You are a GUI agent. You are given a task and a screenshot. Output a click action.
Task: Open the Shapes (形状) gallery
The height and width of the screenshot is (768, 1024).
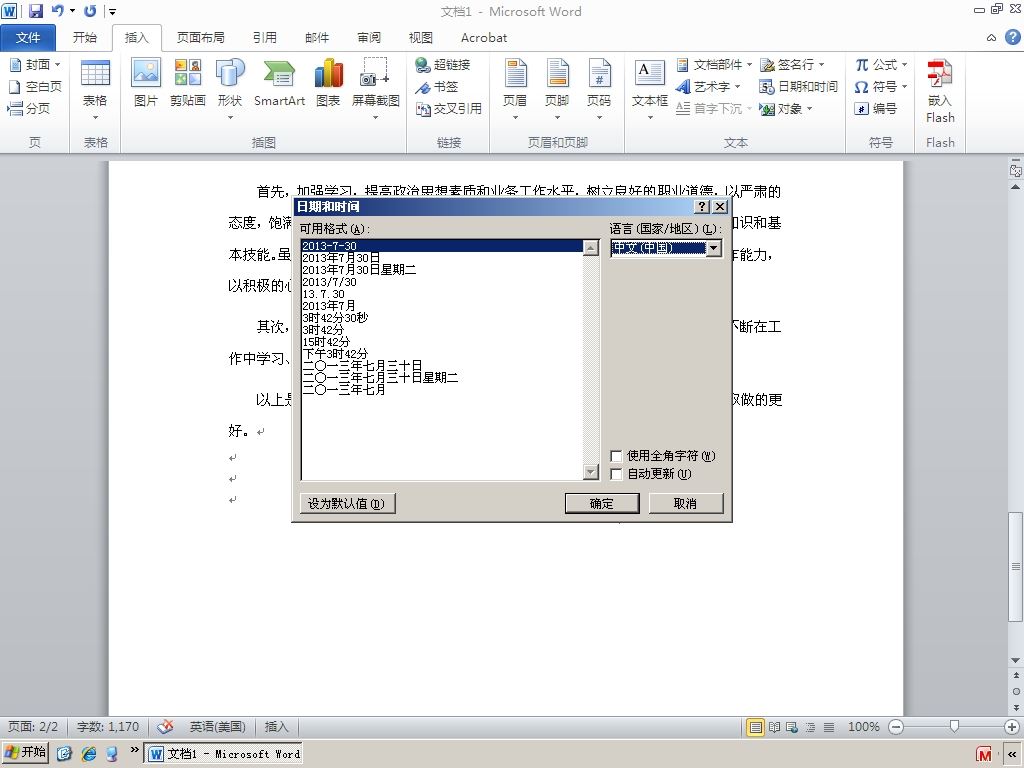[230, 89]
